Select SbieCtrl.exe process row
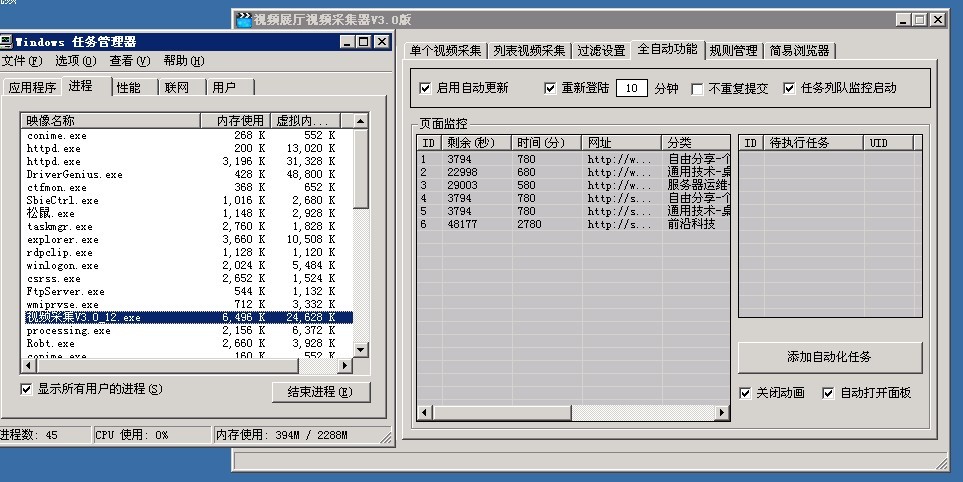This screenshot has width=963, height=482. click(x=189, y=201)
